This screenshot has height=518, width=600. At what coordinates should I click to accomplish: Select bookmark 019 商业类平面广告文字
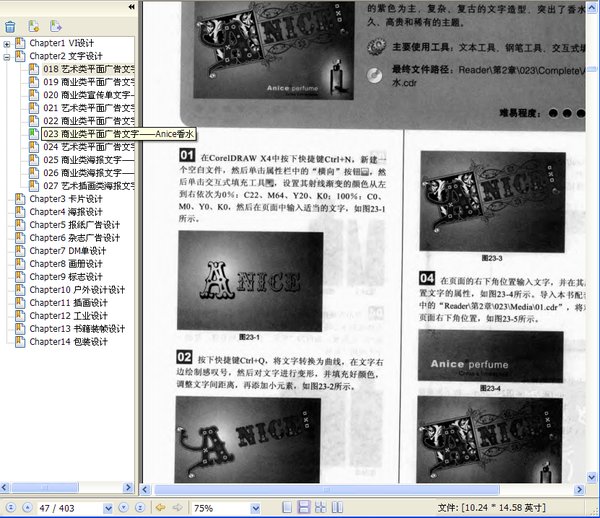pos(88,82)
